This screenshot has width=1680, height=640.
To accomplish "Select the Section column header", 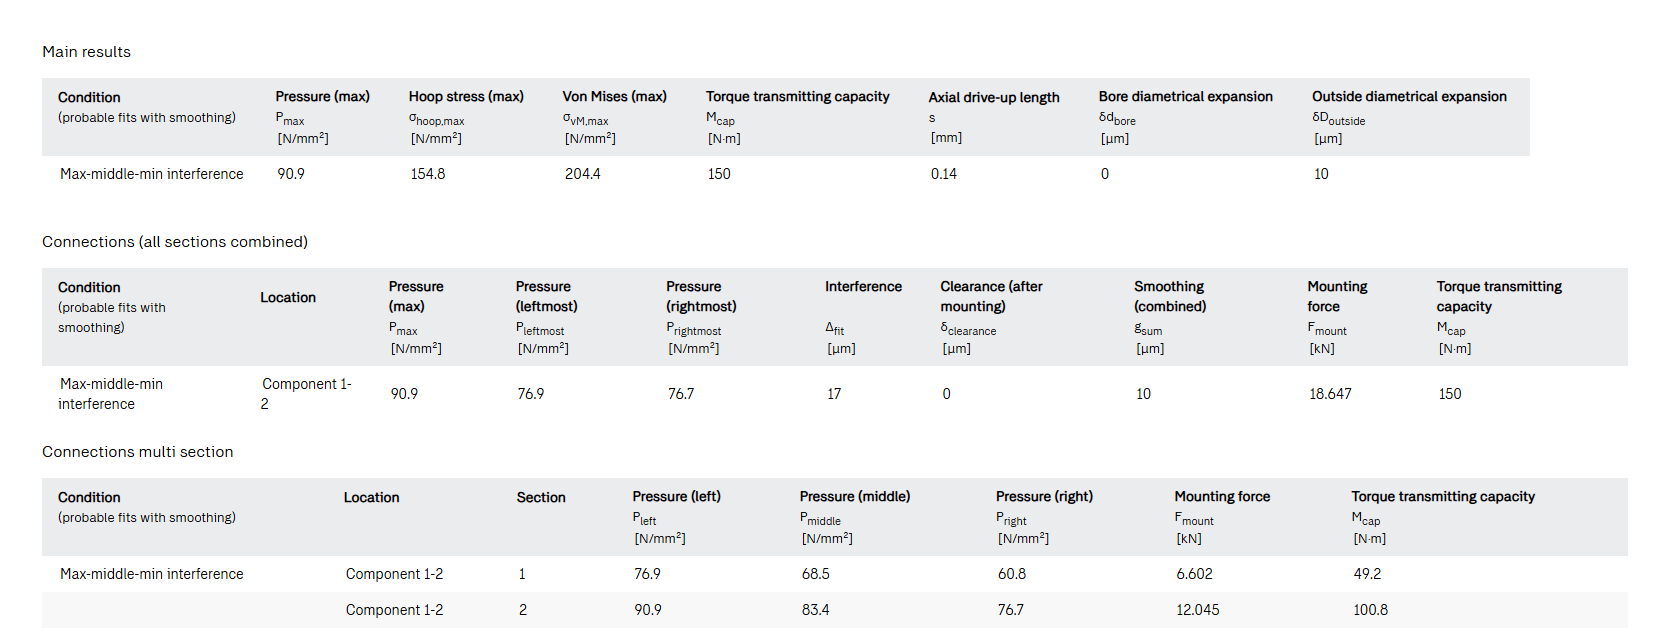I will (x=540, y=498).
